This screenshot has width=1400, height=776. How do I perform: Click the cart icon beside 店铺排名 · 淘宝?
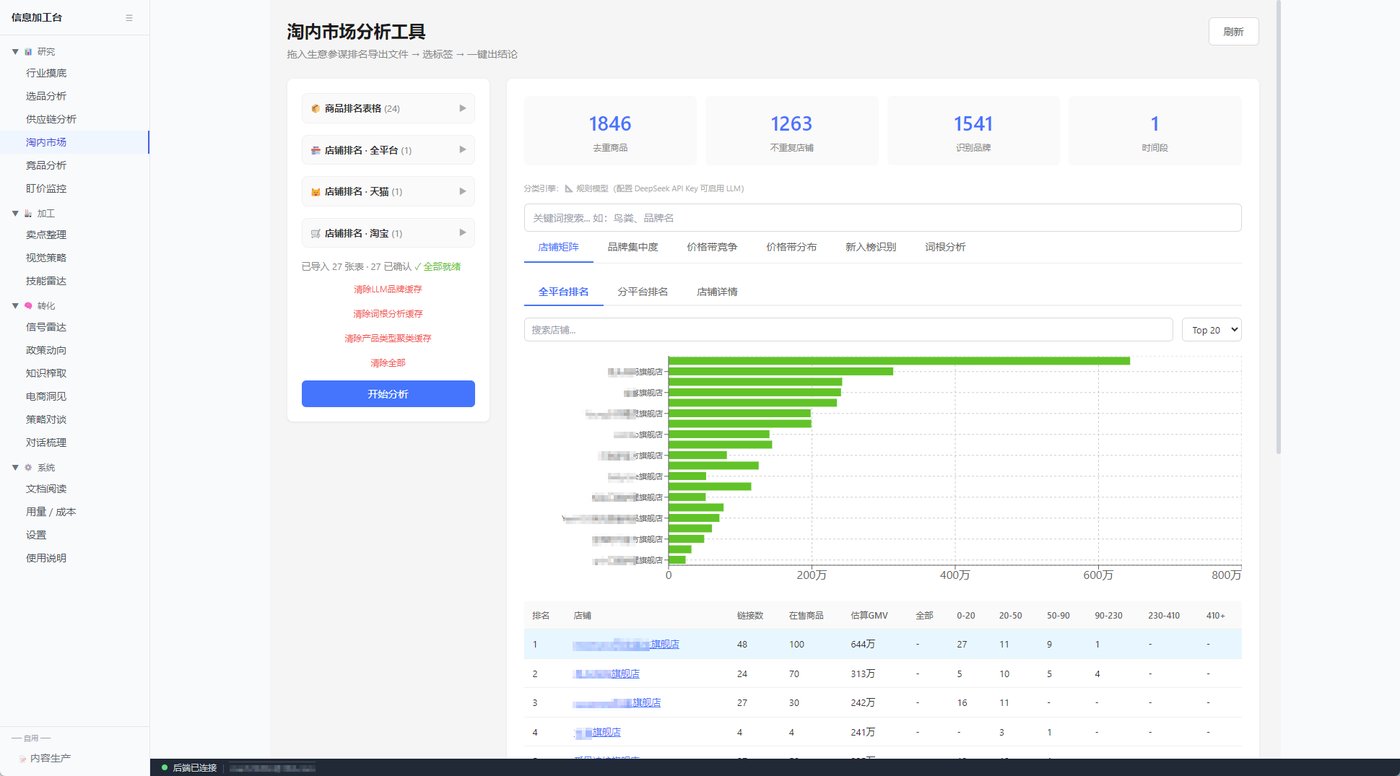(x=315, y=233)
